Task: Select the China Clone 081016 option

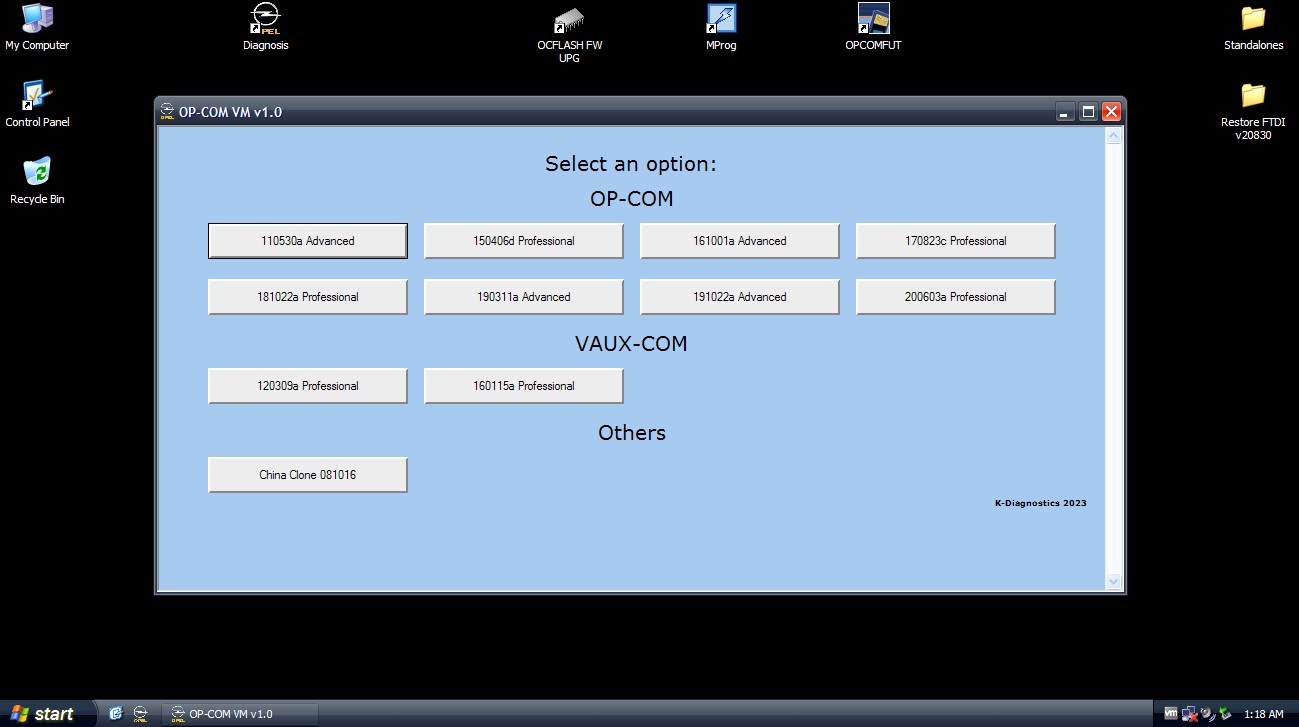Action: point(308,475)
